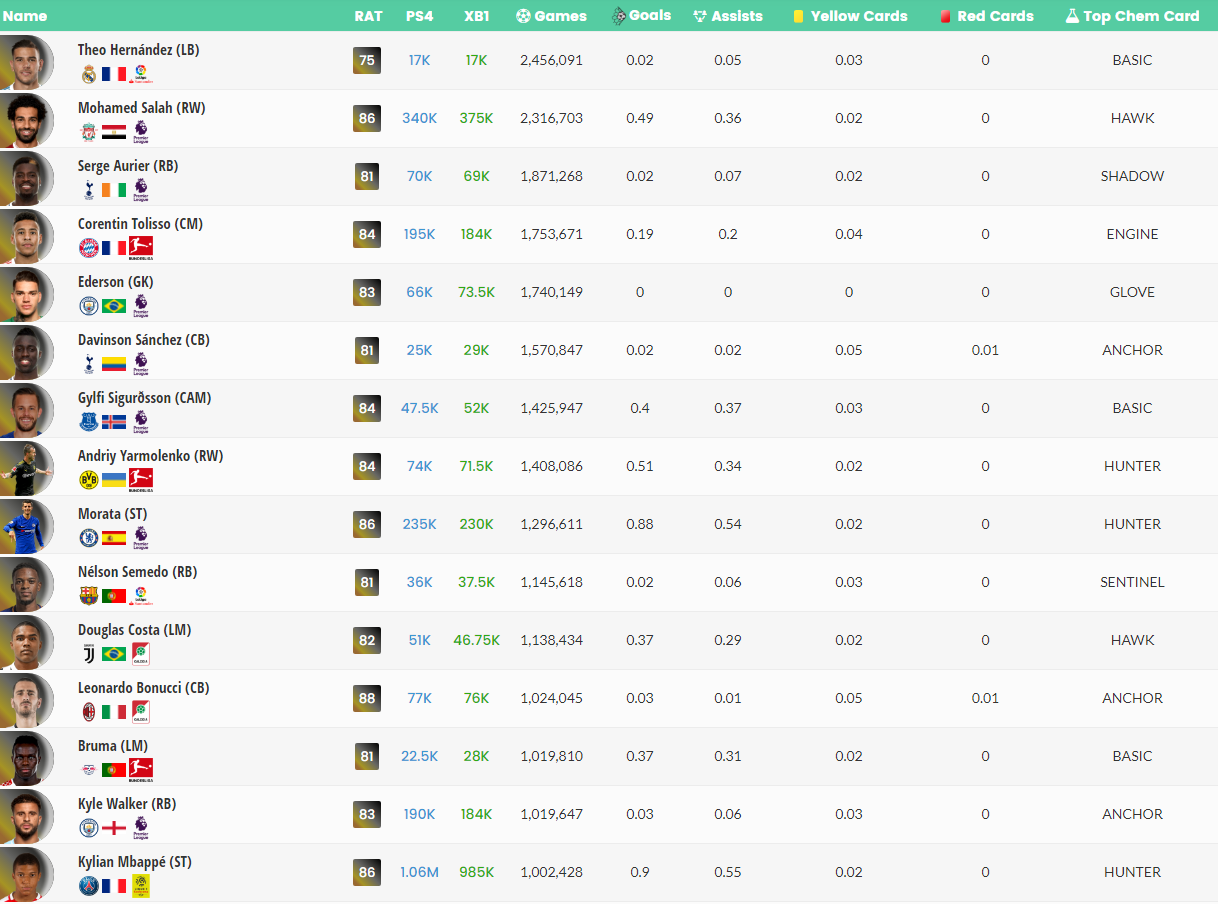Open Mohamed Salah (RW) player page

(x=141, y=108)
